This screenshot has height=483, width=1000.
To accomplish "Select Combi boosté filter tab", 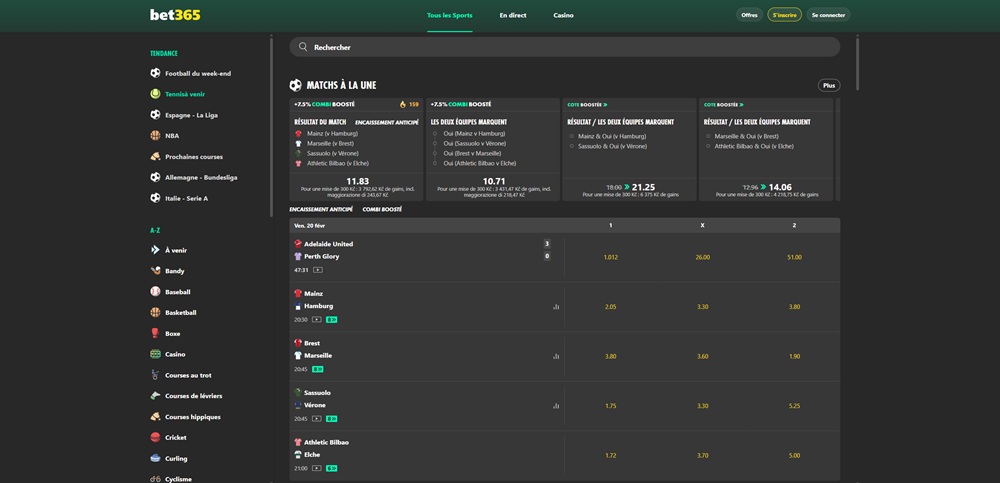I will click(382, 209).
